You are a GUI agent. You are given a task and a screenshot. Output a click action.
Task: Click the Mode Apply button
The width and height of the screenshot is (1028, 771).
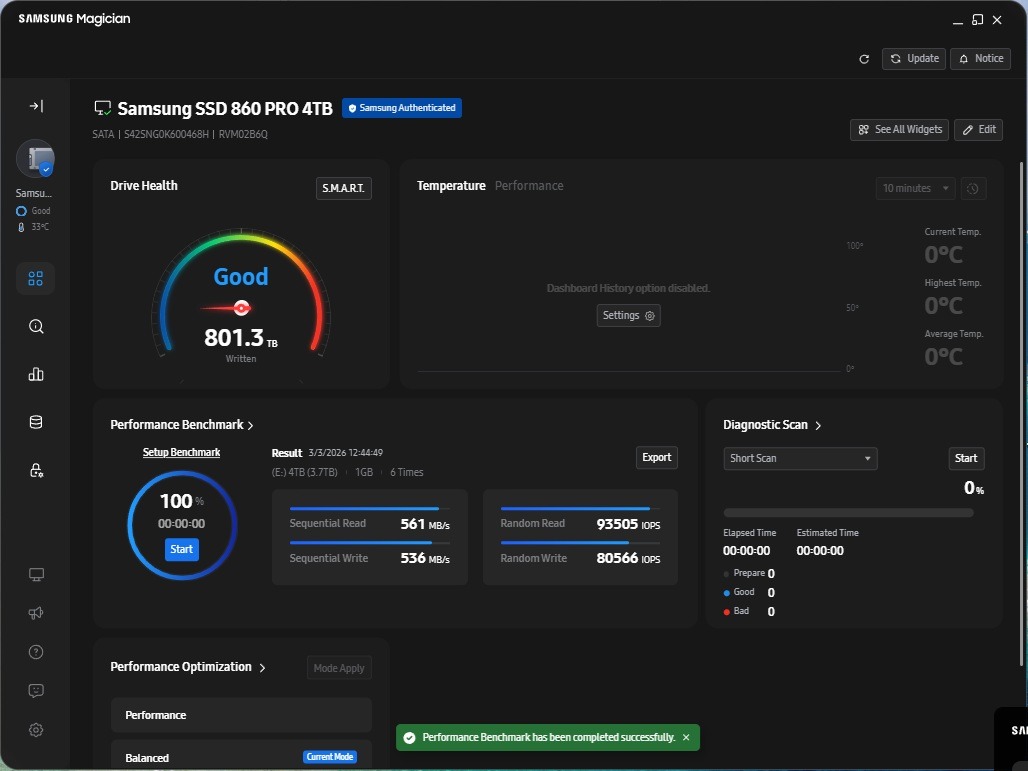pyautogui.click(x=339, y=668)
